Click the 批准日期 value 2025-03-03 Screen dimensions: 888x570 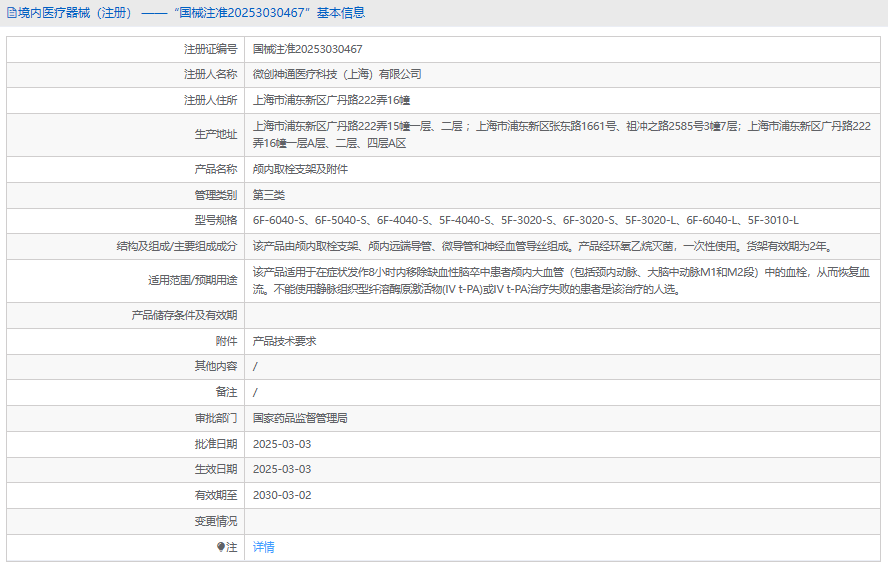(x=282, y=444)
